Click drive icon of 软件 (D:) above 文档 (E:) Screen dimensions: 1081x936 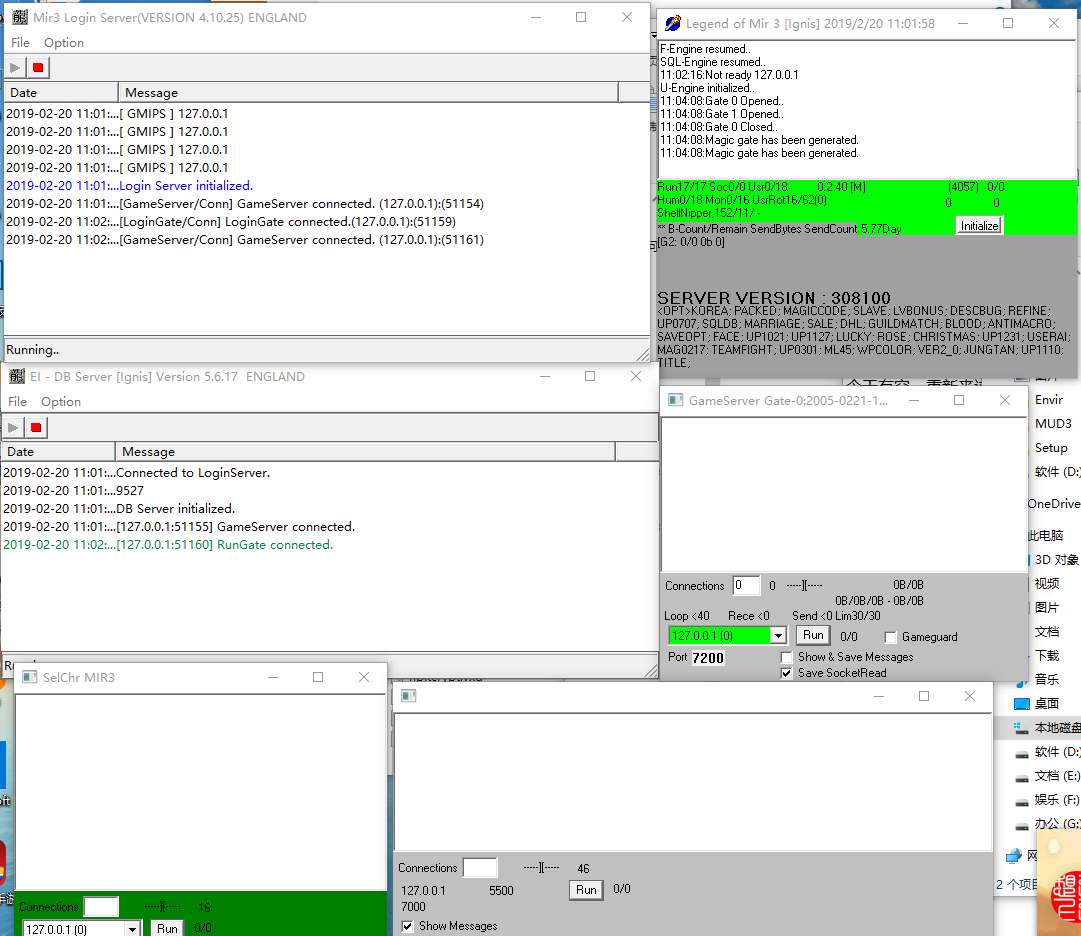pos(1022,753)
